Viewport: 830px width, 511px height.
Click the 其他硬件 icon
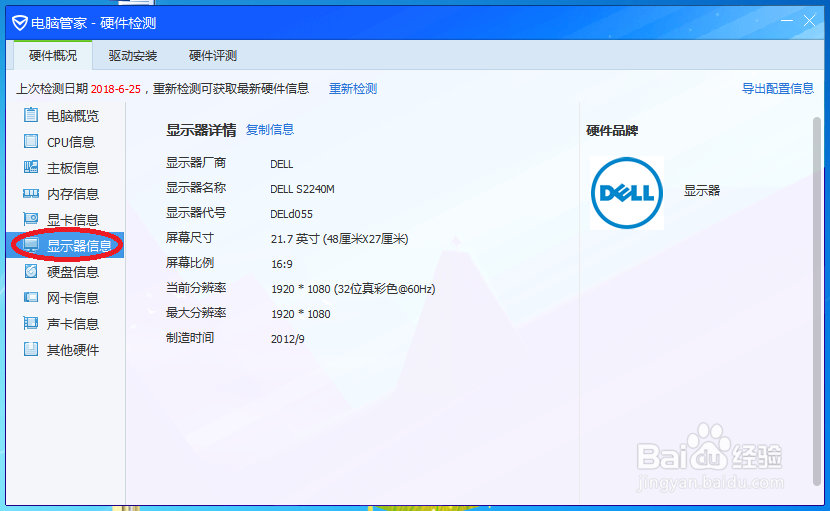[x=31, y=349]
